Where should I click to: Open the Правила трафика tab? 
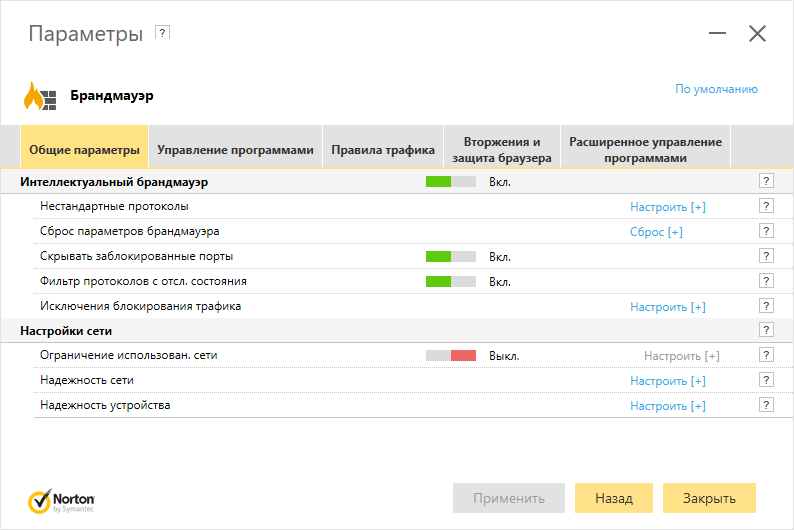coord(383,147)
